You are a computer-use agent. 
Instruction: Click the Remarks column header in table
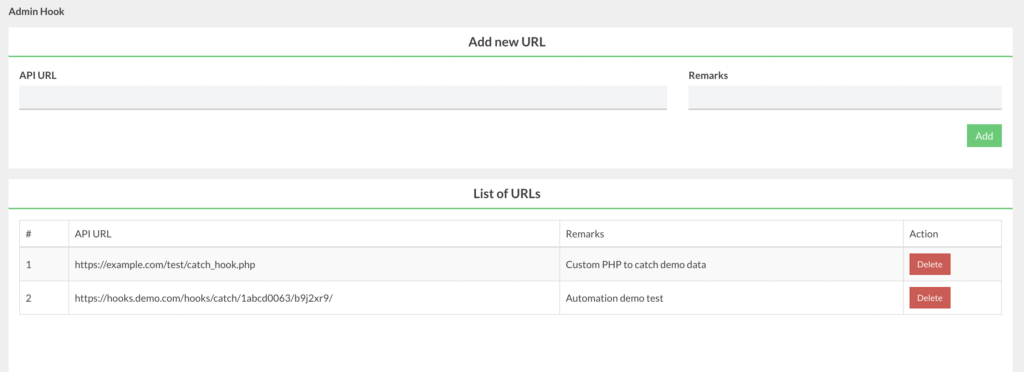(x=584, y=234)
